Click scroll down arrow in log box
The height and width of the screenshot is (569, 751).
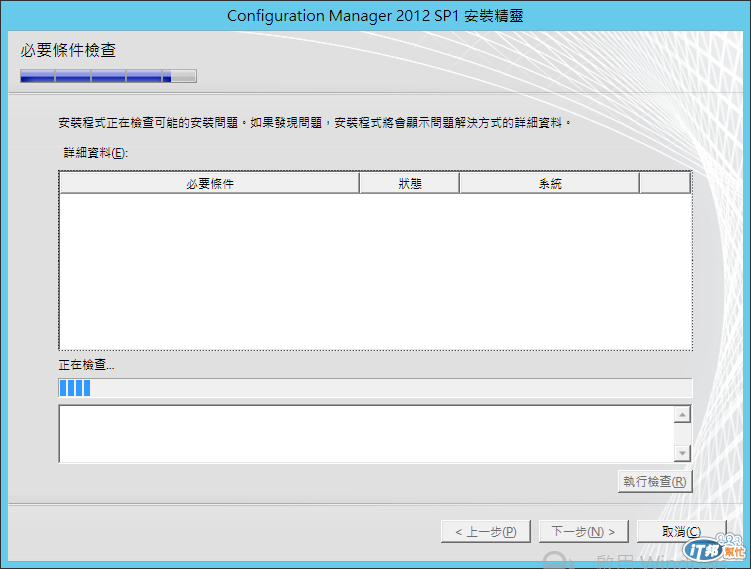682,453
